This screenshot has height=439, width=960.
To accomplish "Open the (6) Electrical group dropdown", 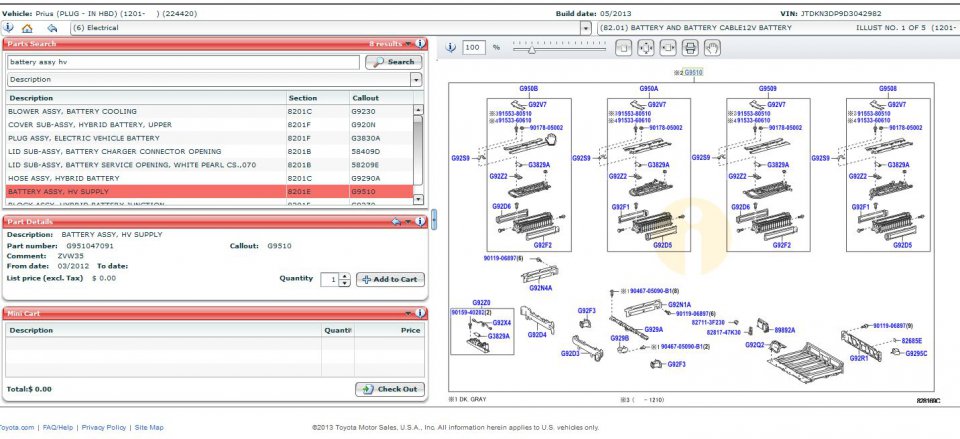I will click(587, 28).
